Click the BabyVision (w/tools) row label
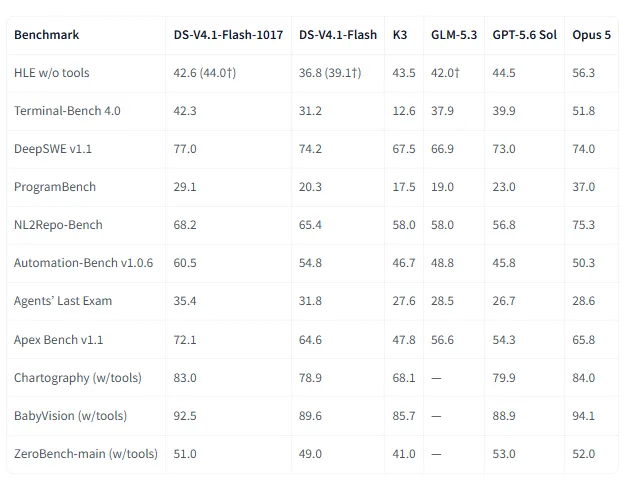Viewport: 626px width, 482px height. (70, 416)
